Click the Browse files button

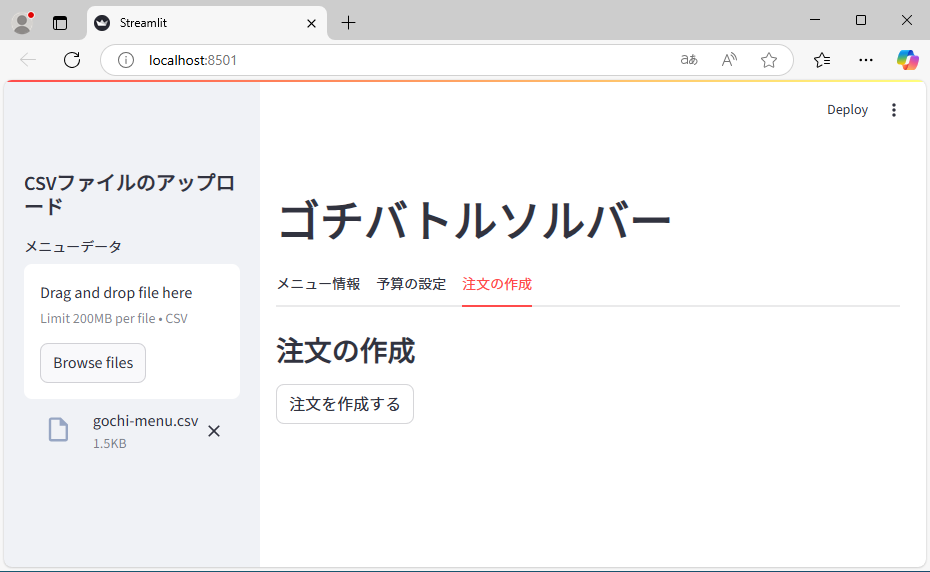[x=93, y=363]
